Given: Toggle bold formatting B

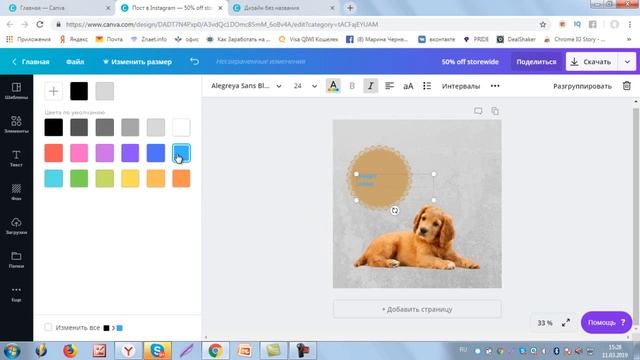Looking at the screenshot, I should (x=352, y=86).
